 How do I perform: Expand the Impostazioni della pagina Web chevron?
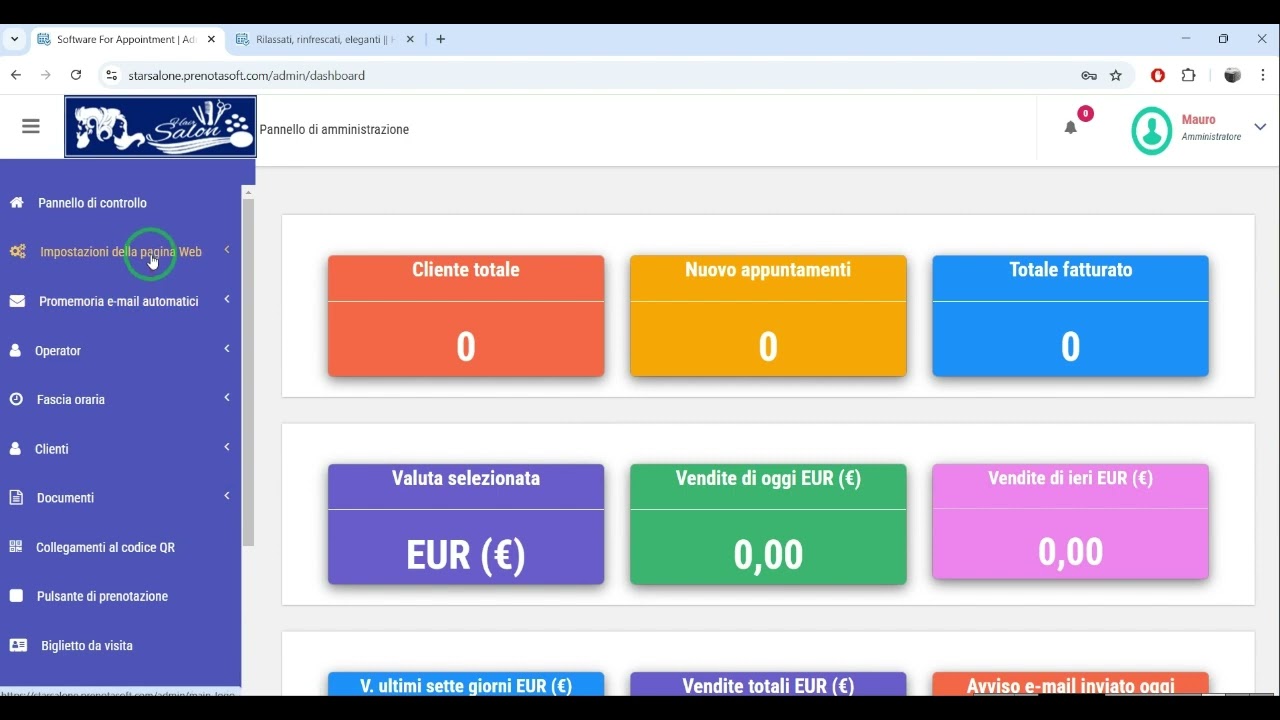227,250
